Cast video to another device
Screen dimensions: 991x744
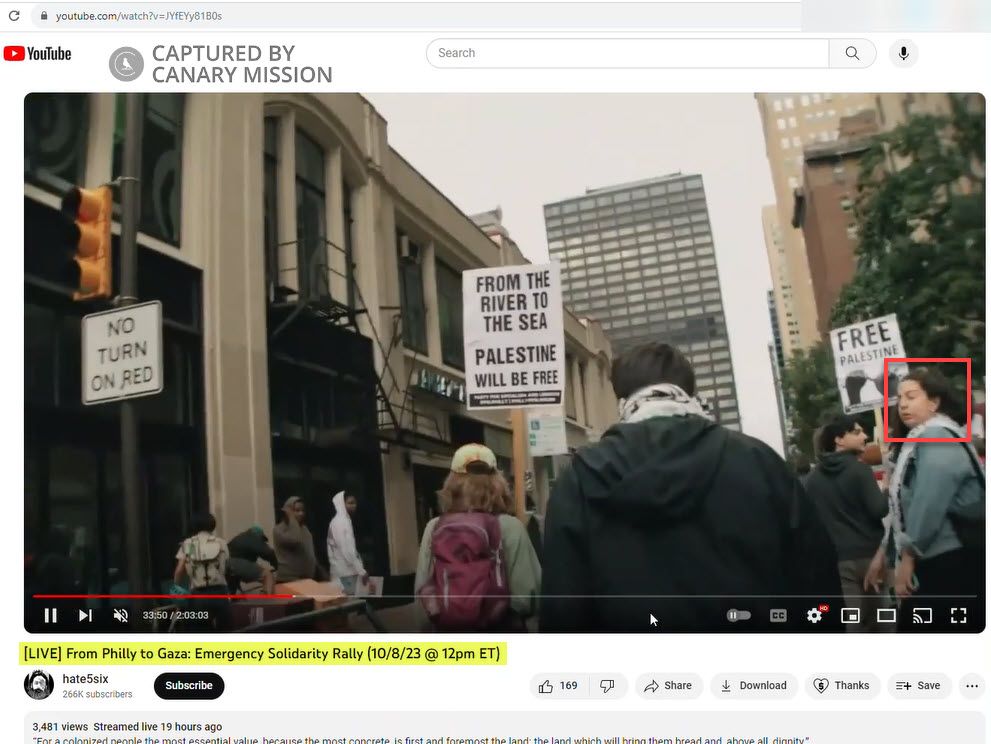pyautogui.click(x=922, y=615)
